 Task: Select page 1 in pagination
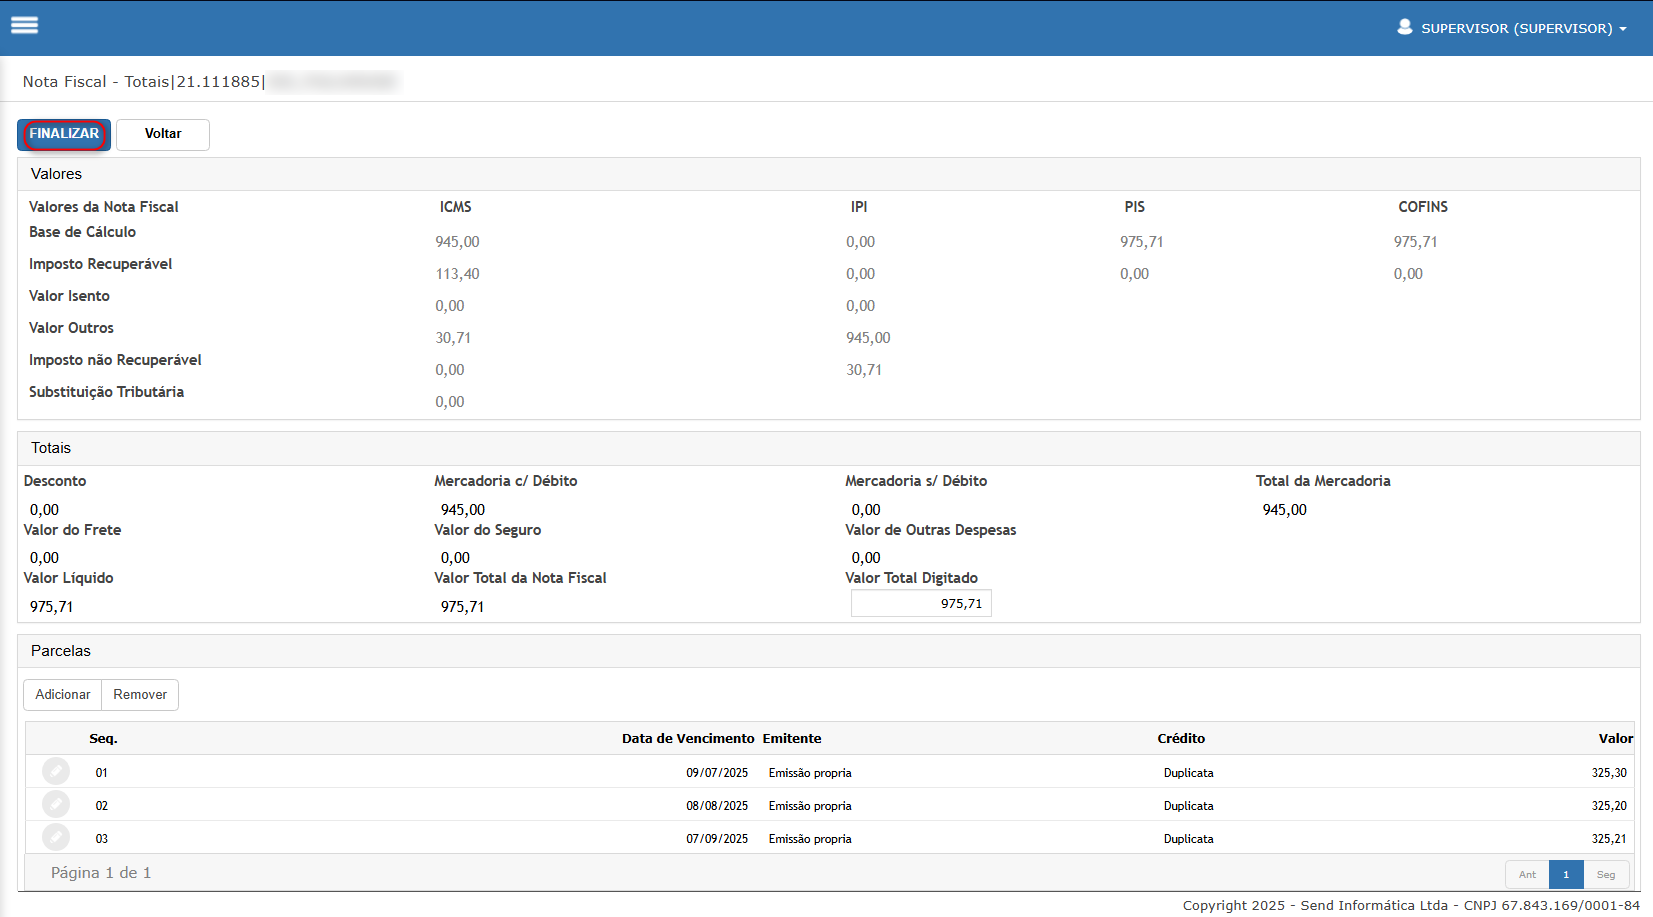click(x=1566, y=874)
